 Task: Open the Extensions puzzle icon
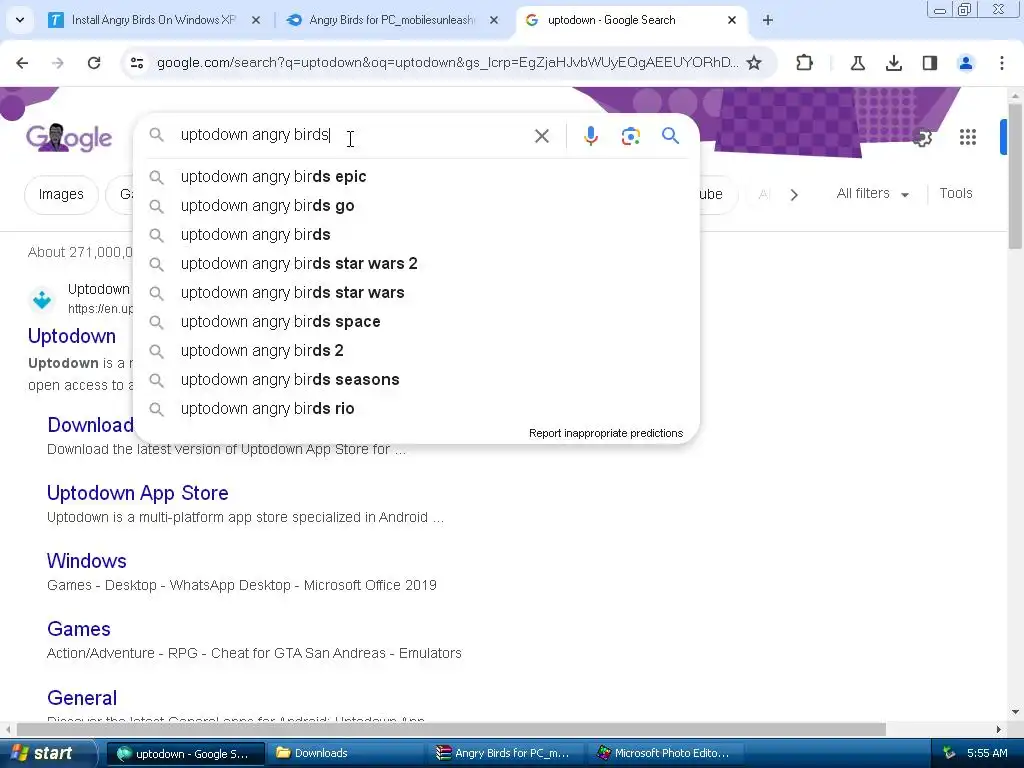click(805, 63)
